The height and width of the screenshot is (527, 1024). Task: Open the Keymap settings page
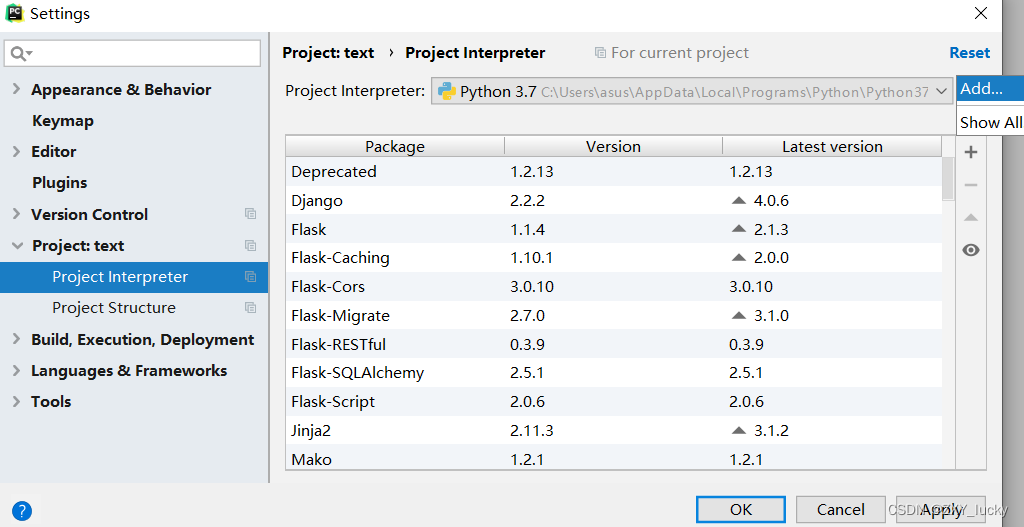(x=63, y=121)
